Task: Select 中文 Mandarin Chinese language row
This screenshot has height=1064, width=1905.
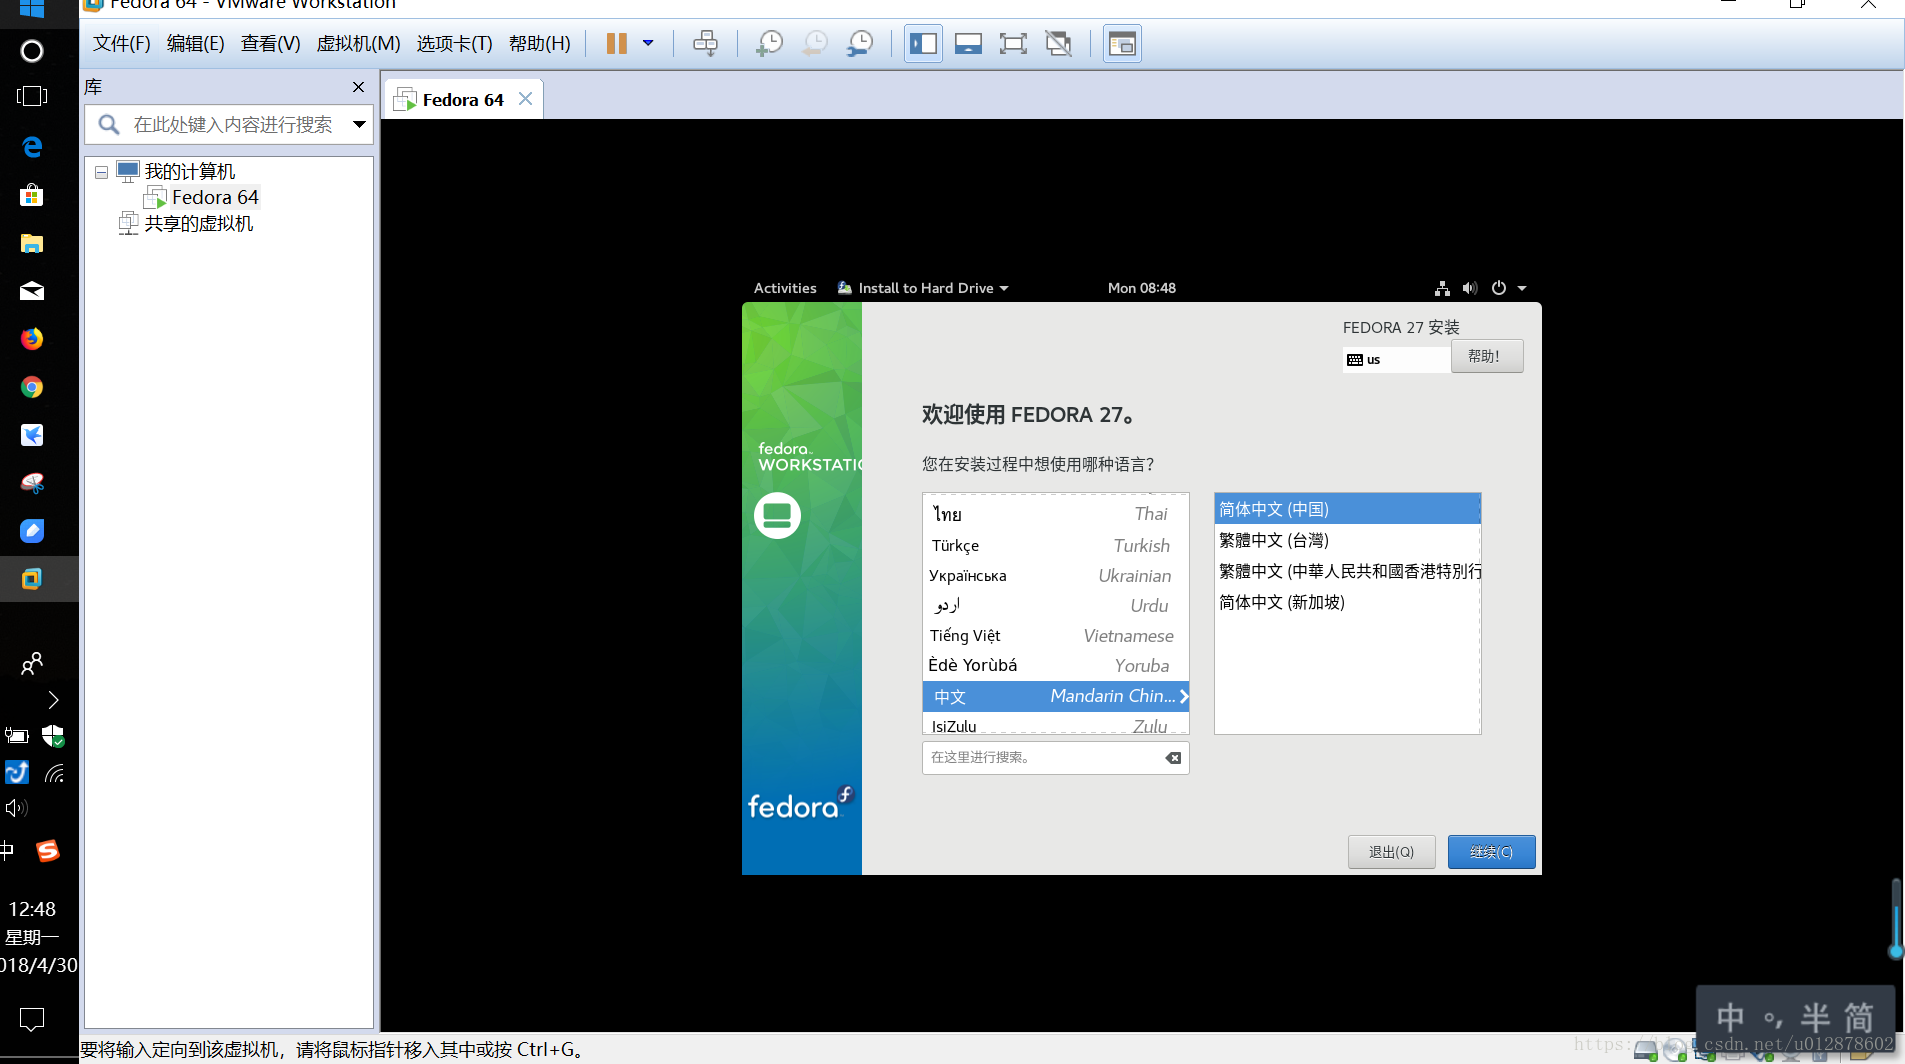Action: [x=1055, y=696]
